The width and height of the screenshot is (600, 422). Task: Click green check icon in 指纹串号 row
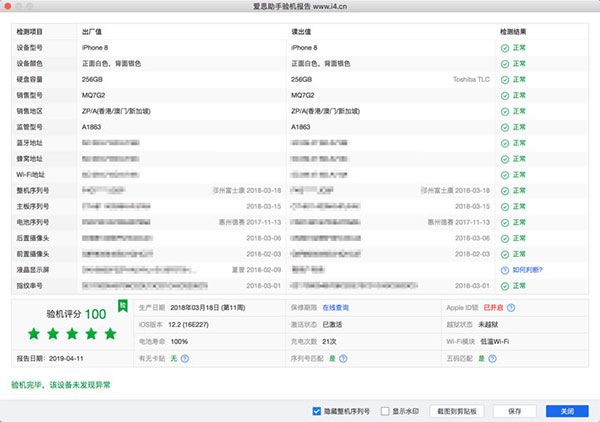pos(505,285)
